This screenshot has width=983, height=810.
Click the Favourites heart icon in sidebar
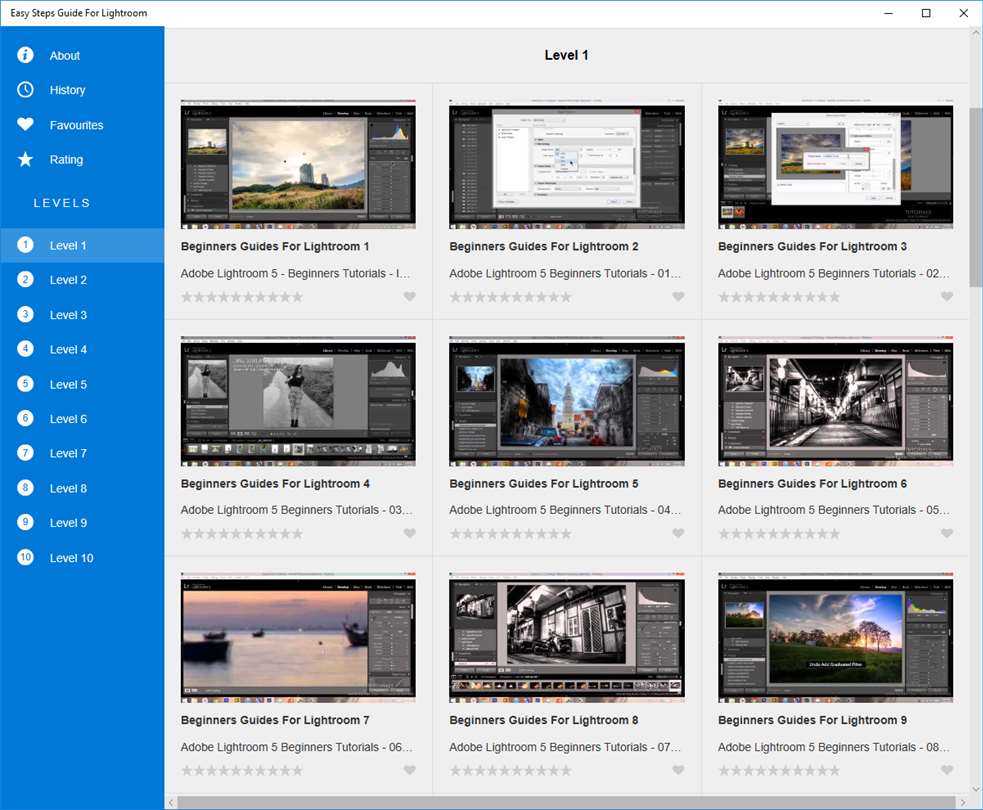tap(26, 125)
